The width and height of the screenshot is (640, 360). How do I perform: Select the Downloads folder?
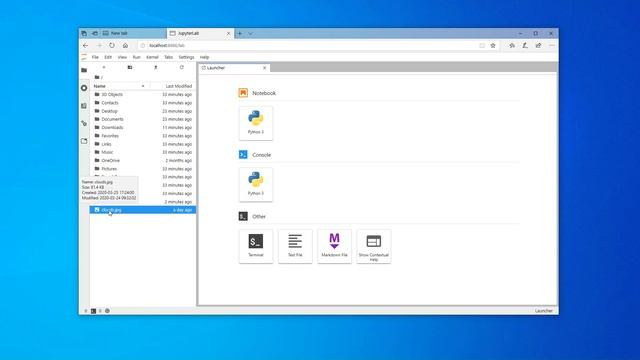[143, 127]
